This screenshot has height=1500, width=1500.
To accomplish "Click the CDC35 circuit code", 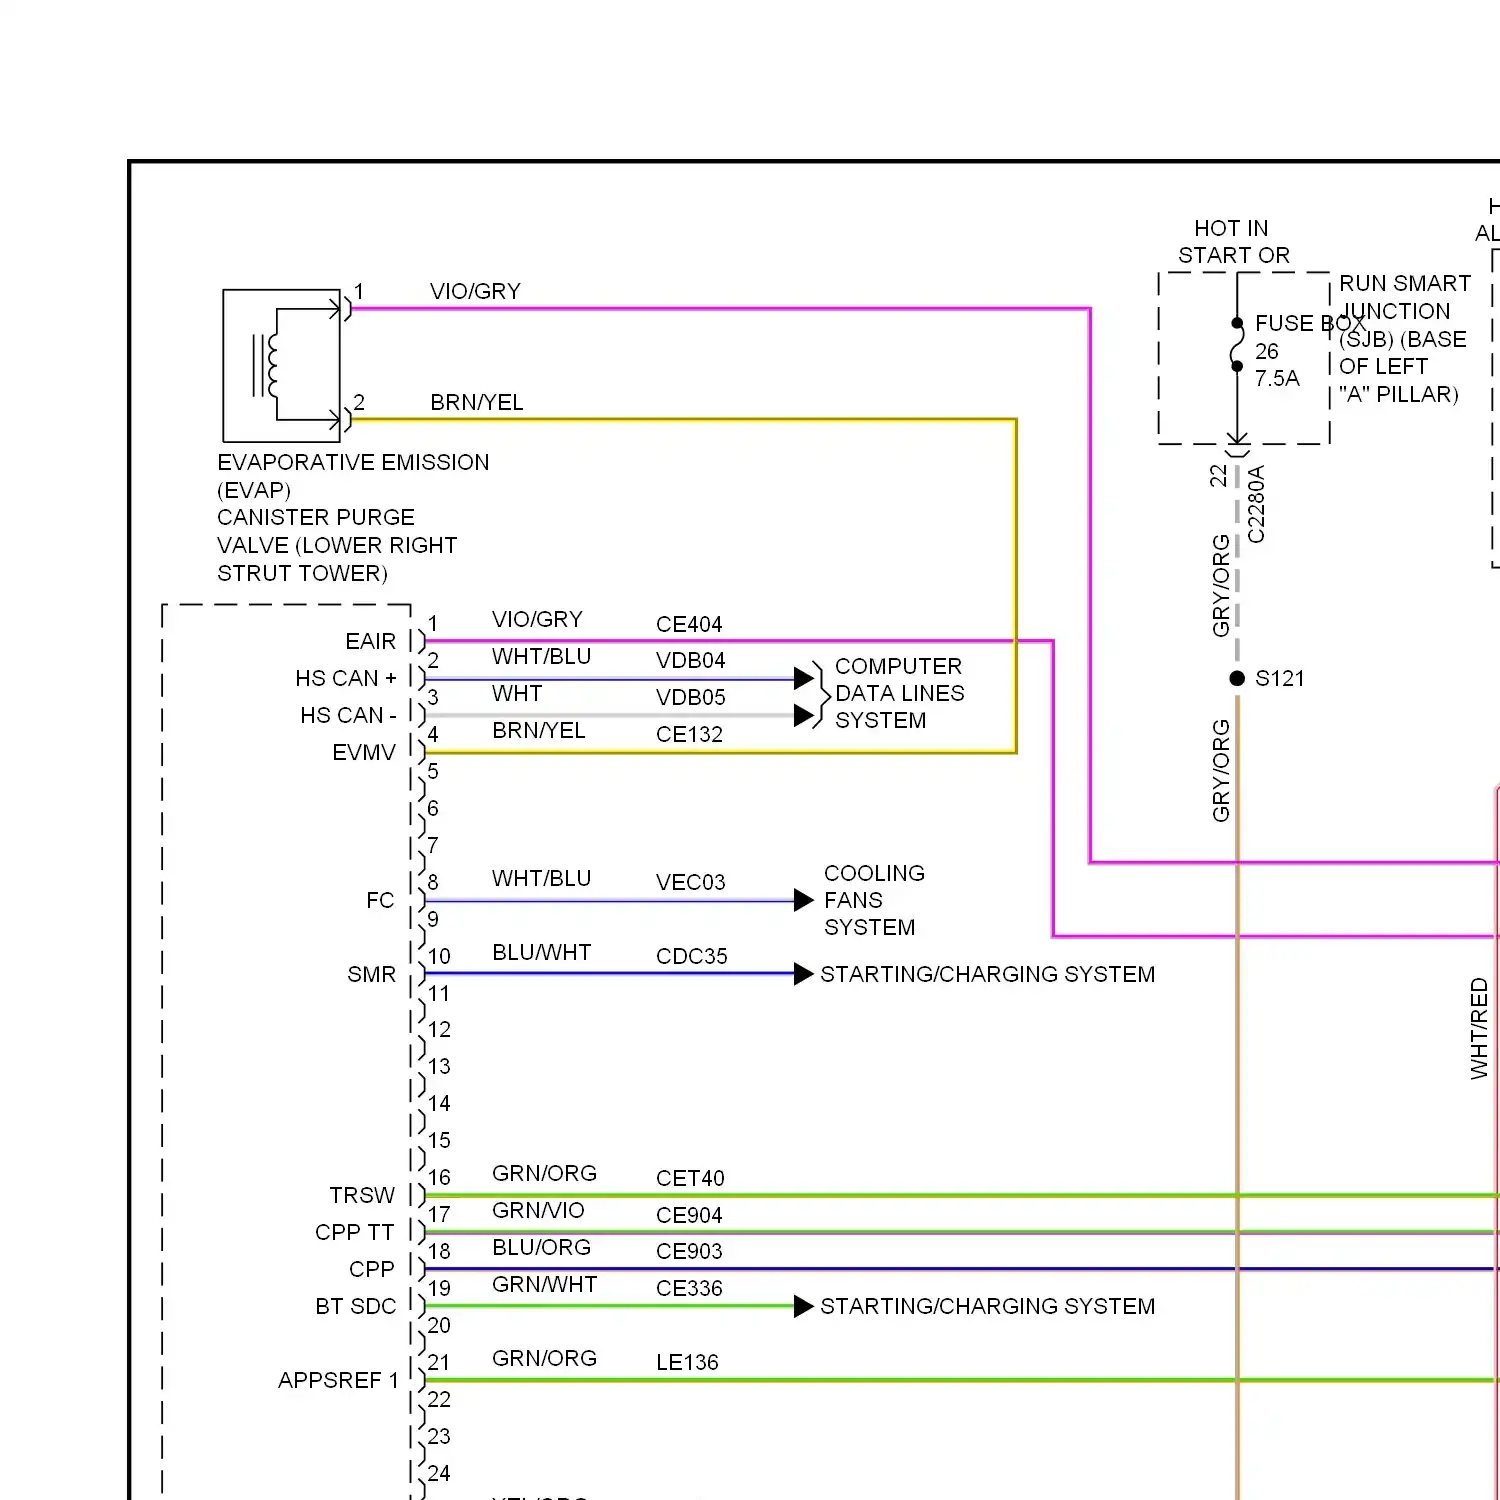I will coord(691,956).
